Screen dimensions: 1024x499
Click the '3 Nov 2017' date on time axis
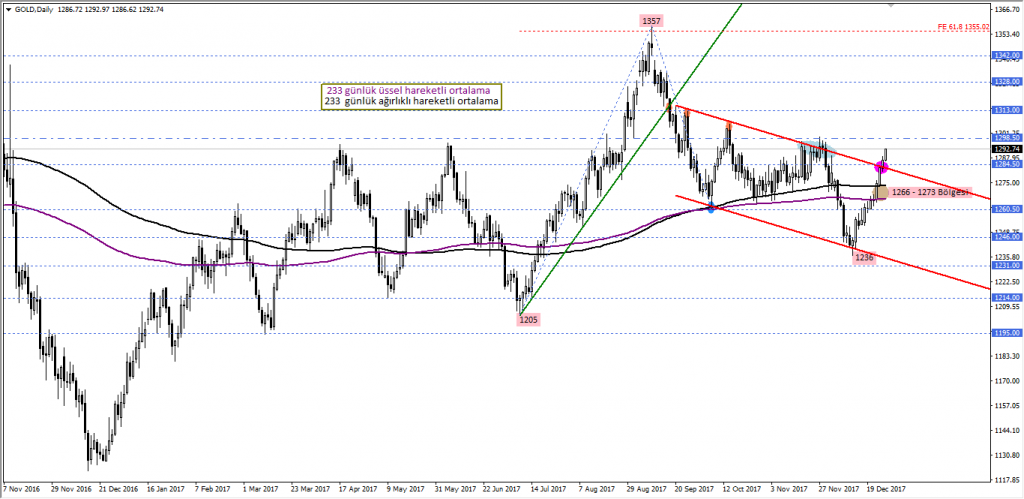point(789,489)
